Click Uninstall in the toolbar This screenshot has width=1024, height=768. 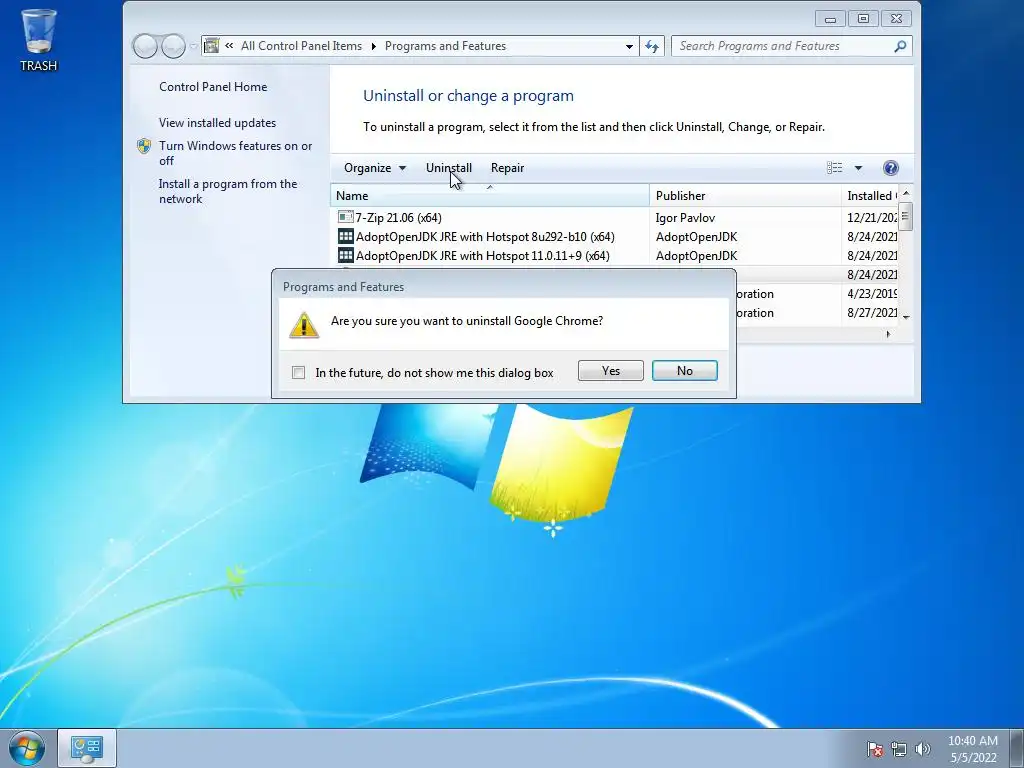pyautogui.click(x=449, y=168)
